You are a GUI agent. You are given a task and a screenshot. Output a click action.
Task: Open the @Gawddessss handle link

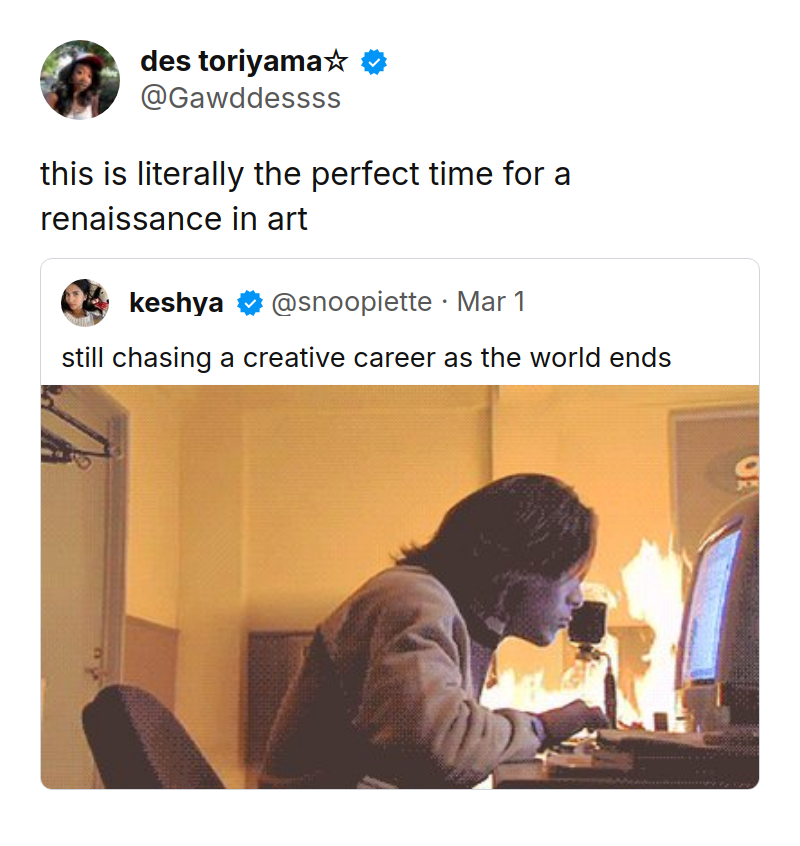click(x=240, y=98)
